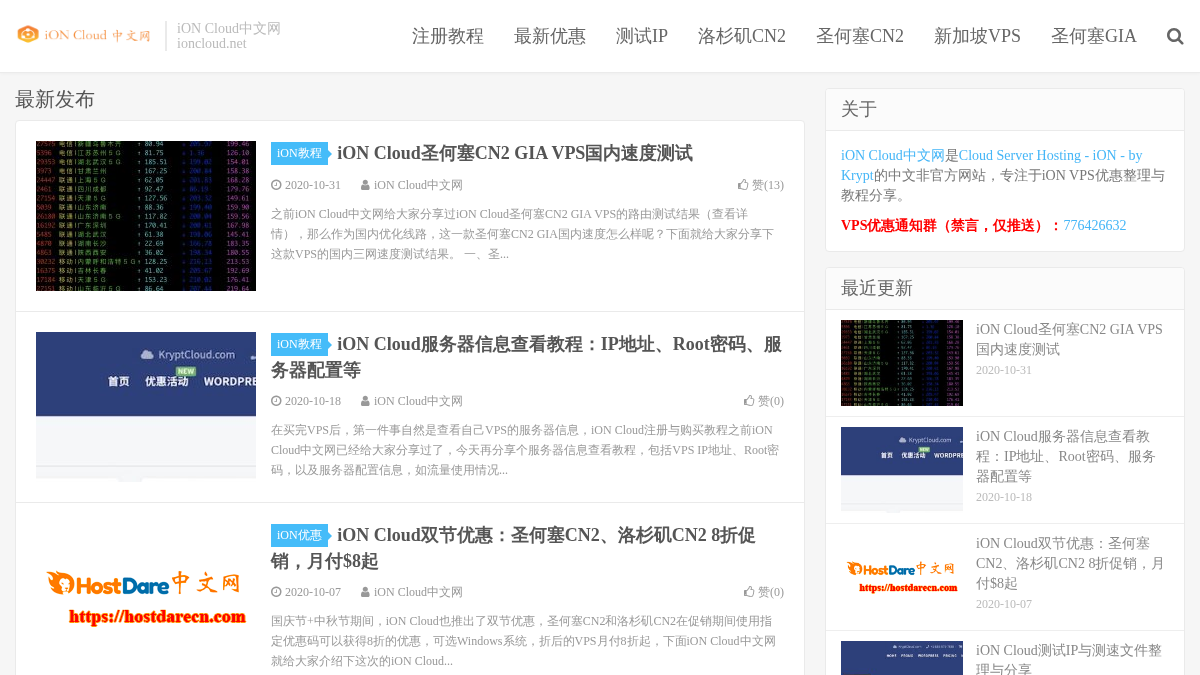Click the 最近更新 panel heading

877,288
